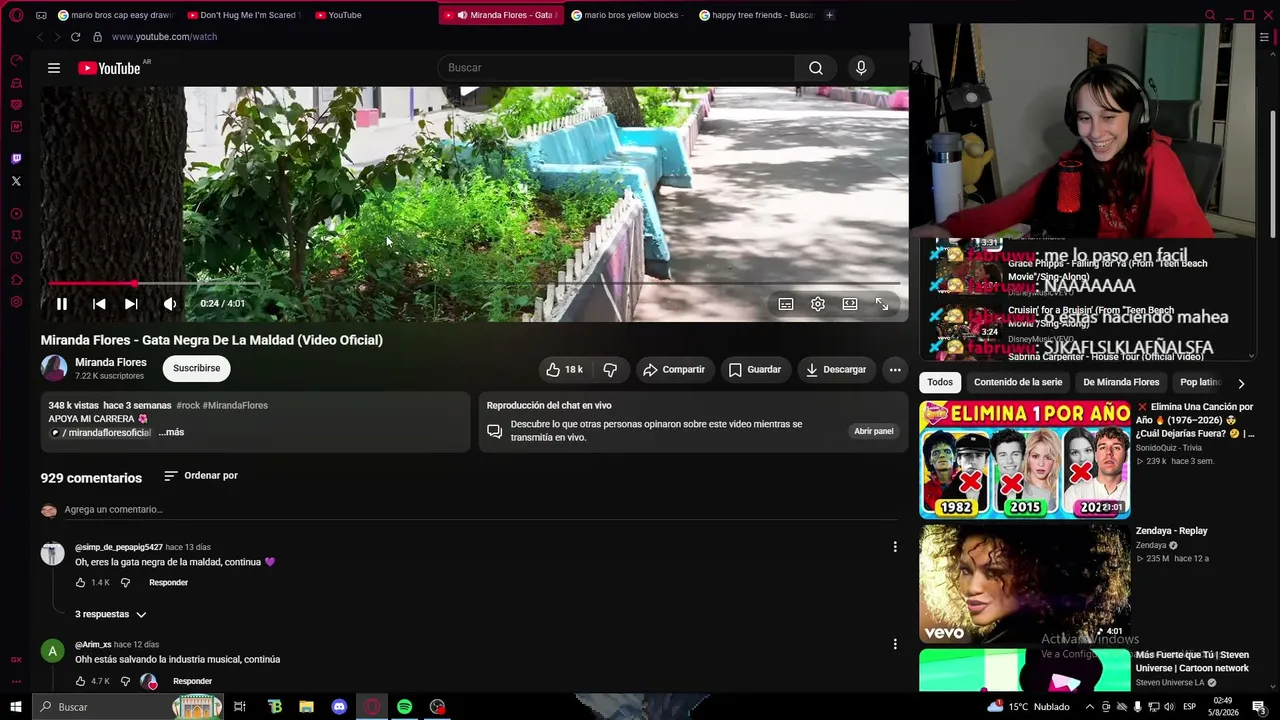Image resolution: width=1280 pixels, height=720 pixels.
Task: Show hidden system tray icons
Action: click(1090, 707)
